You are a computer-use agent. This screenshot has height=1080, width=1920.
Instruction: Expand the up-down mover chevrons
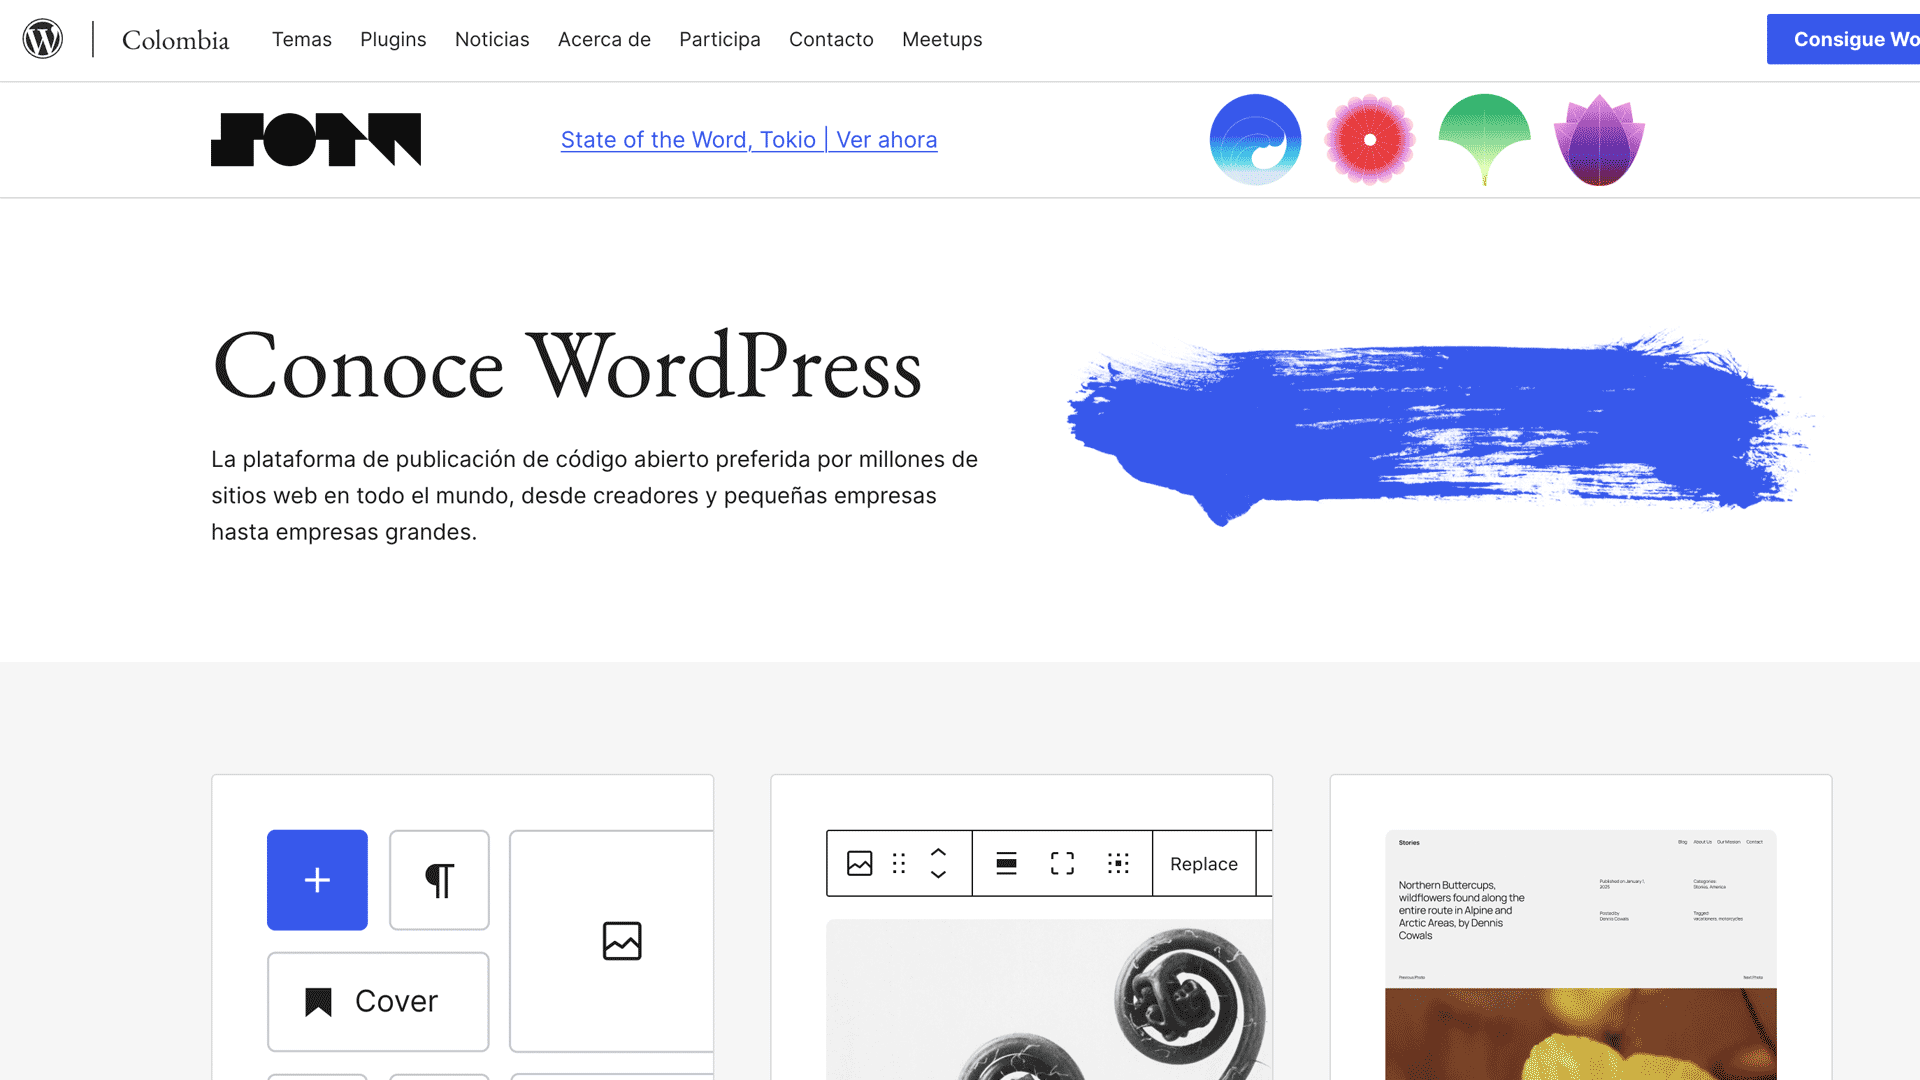coord(938,863)
